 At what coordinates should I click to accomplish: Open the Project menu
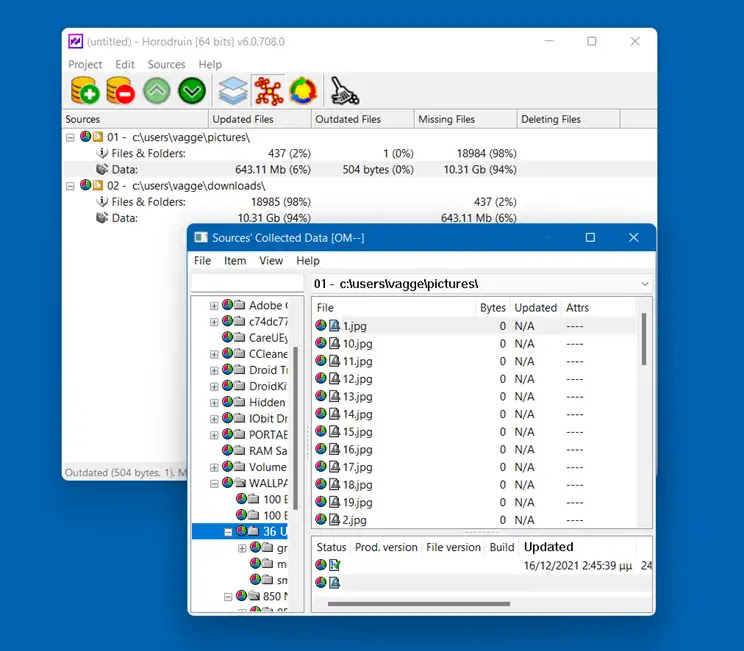85,64
